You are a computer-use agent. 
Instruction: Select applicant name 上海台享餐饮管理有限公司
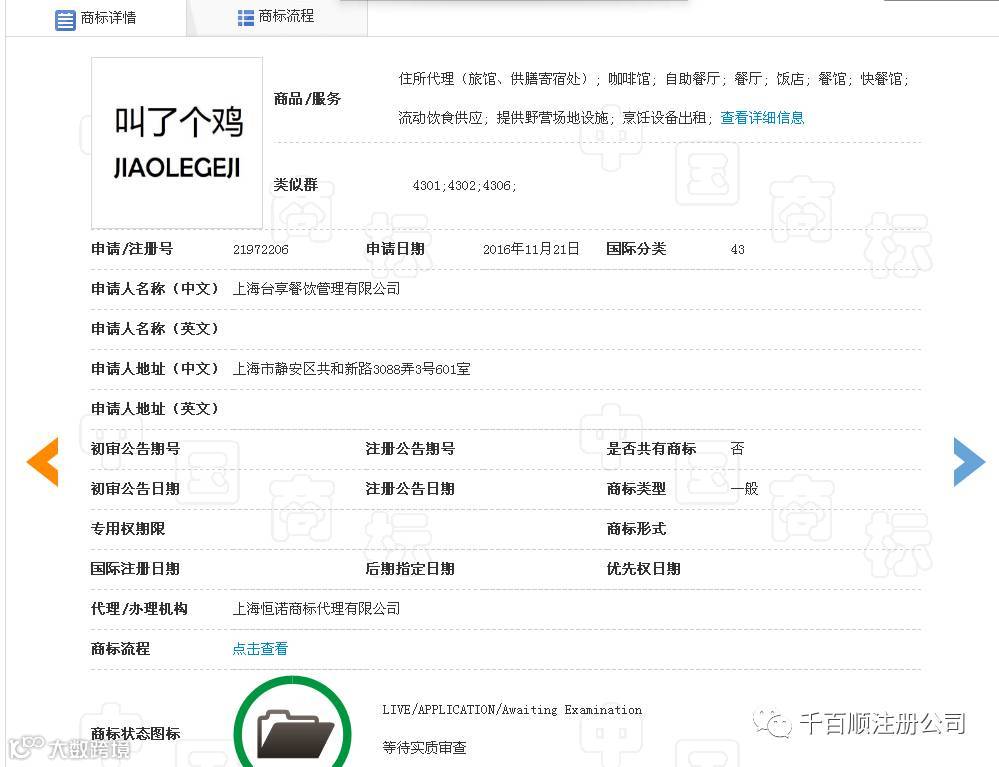point(317,289)
